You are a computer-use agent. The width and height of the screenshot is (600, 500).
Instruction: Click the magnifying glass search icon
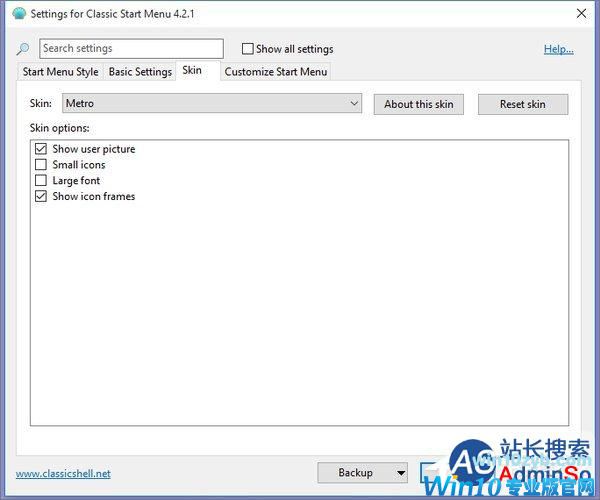(23, 49)
